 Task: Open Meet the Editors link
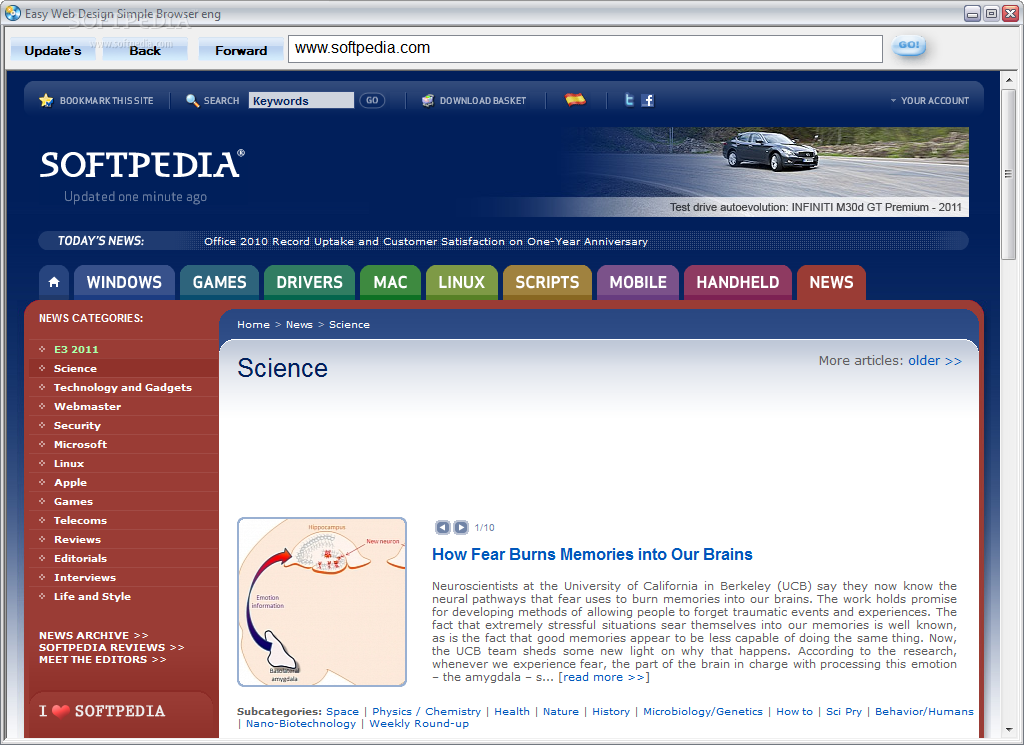tap(103, 659)
